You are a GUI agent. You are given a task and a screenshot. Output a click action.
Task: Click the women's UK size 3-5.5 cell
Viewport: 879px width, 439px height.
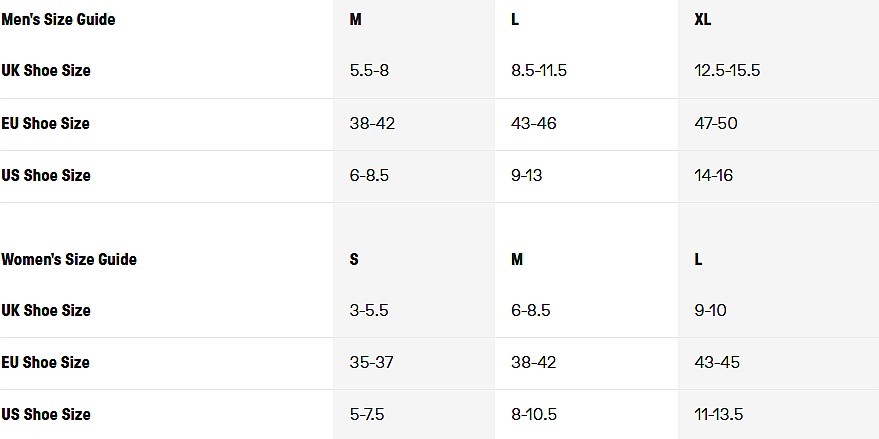(x=370, y=310)
